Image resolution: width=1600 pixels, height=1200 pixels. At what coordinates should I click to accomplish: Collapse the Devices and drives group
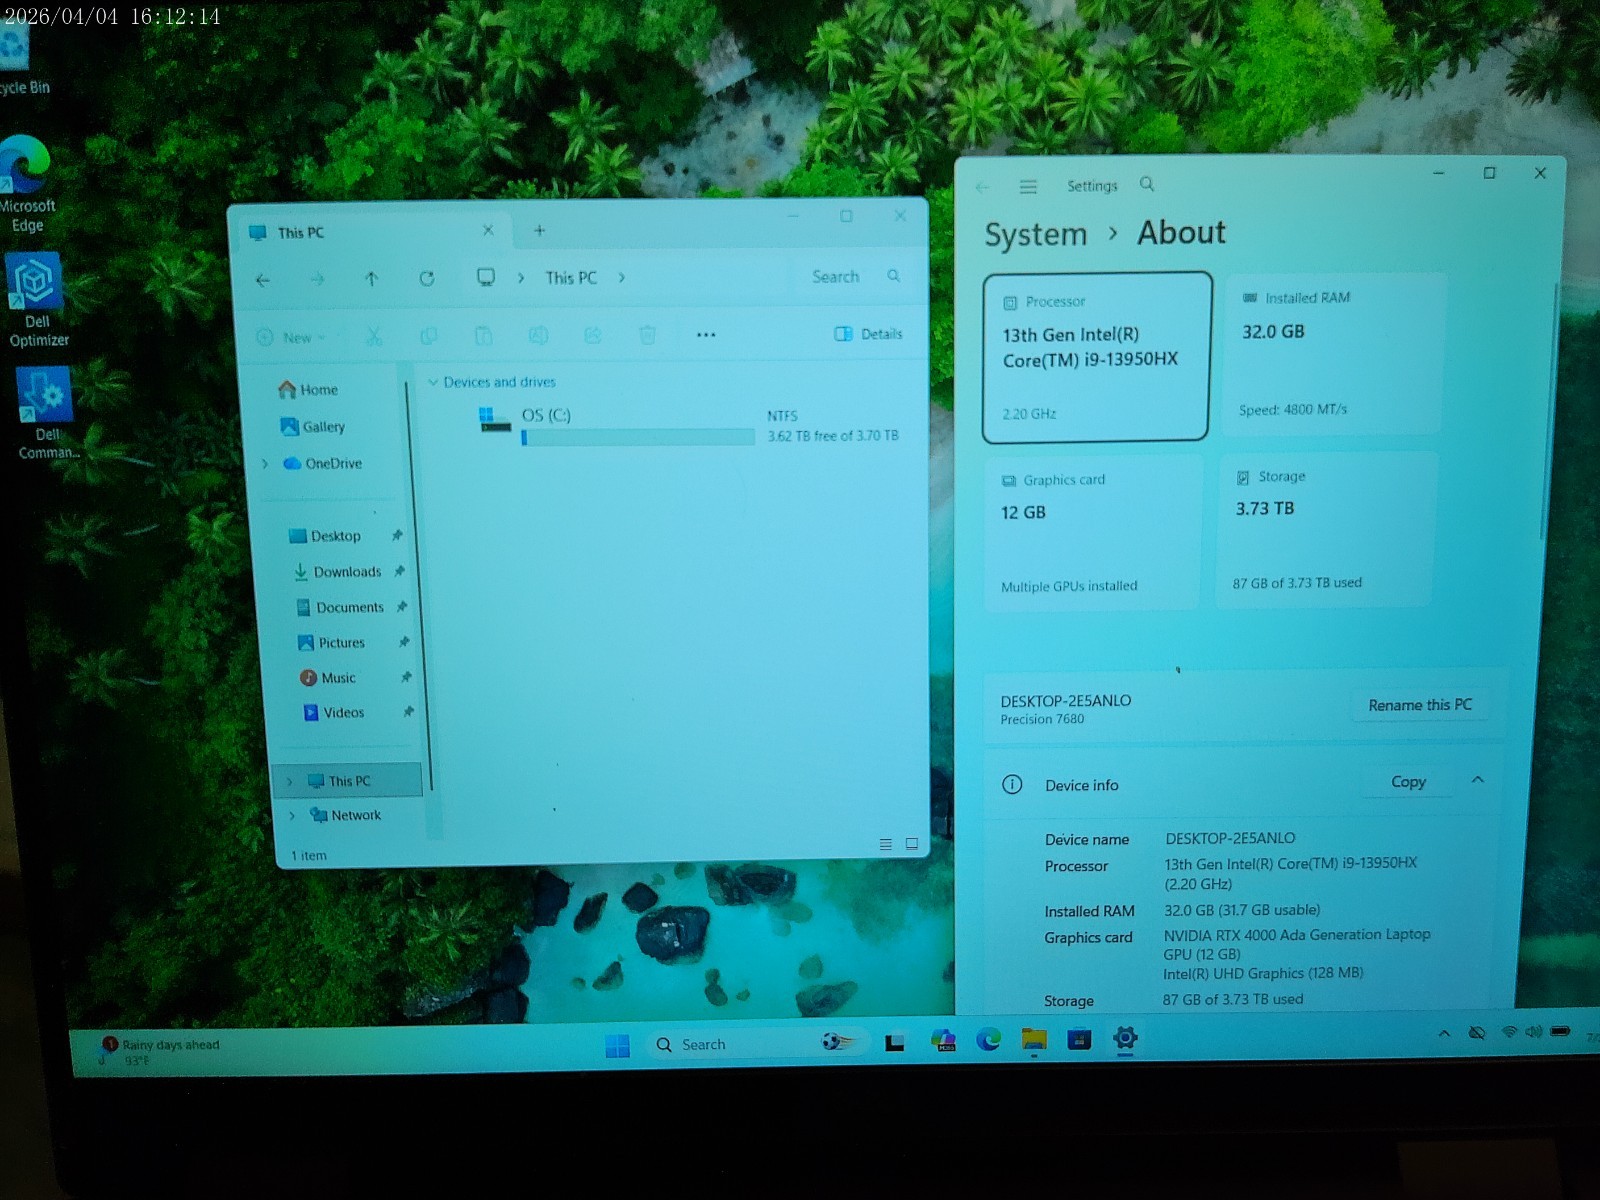pos(433,382)
